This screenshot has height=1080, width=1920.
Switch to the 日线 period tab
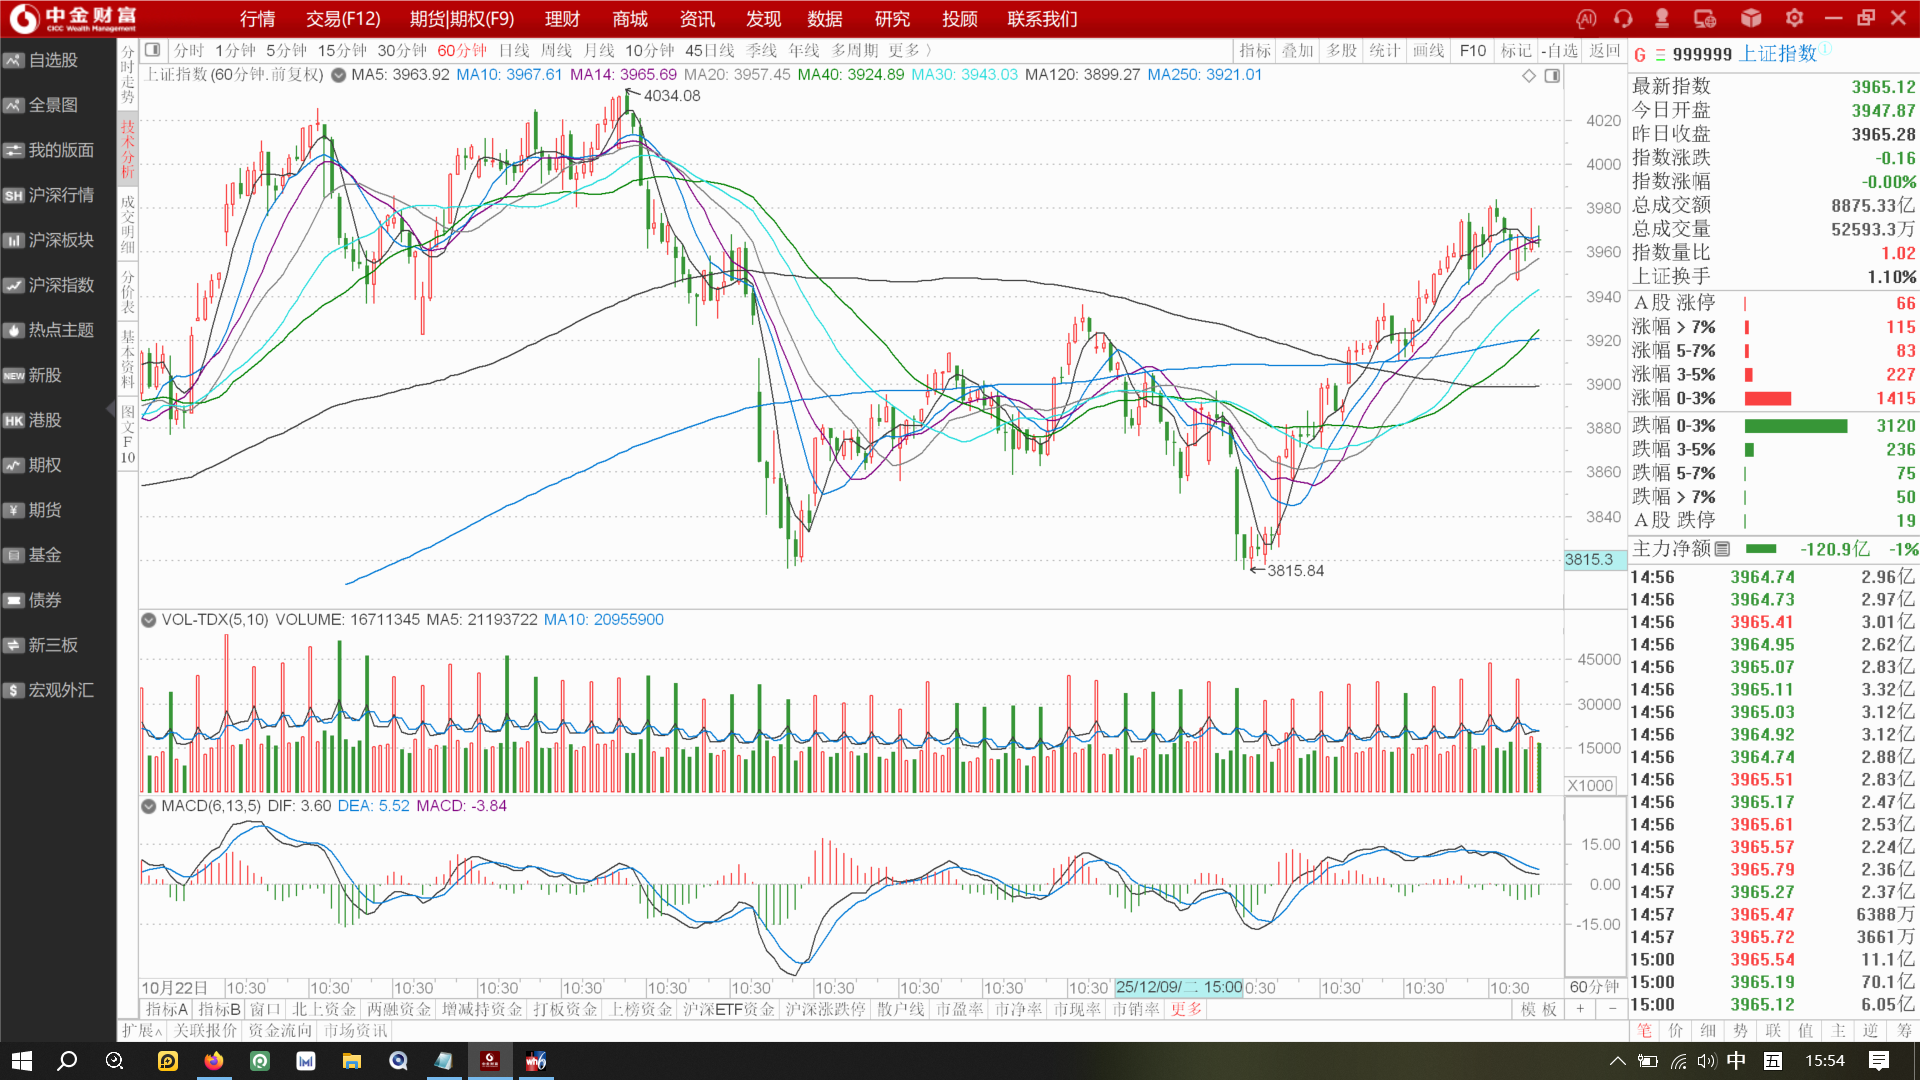(514, 50)
